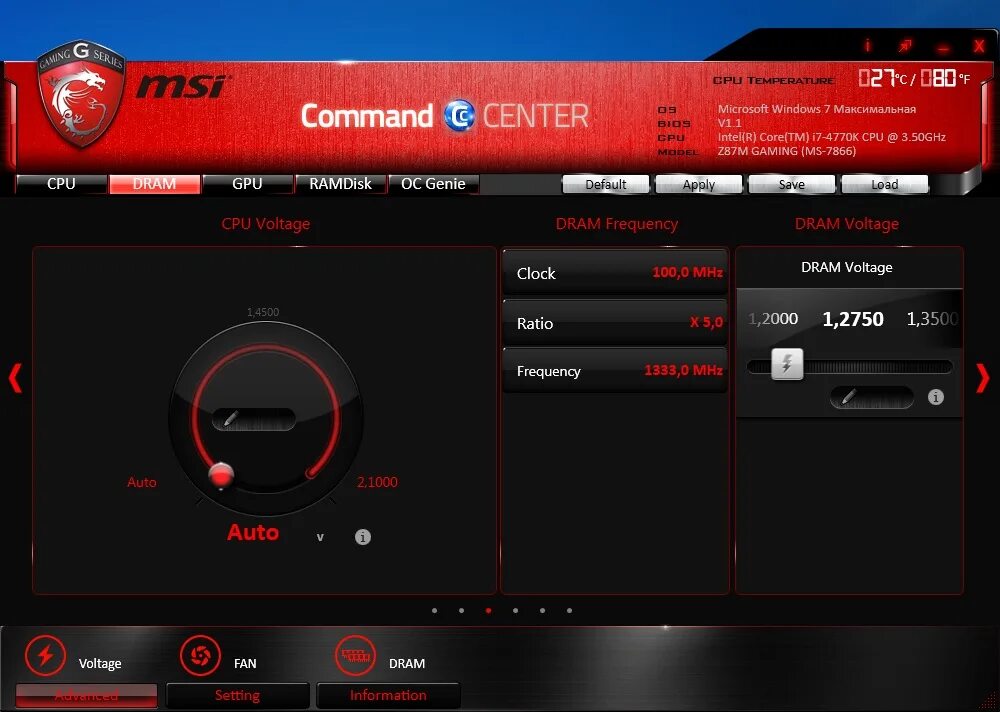This screenshot has height=712, width=1000.
Task: Close the Command Center window
Action: tap(979, 46)
